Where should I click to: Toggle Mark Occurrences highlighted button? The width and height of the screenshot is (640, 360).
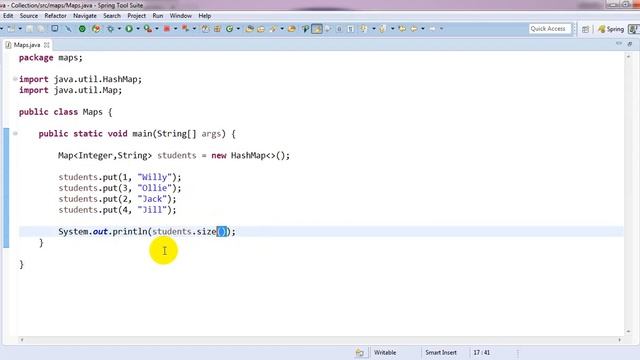317,29
